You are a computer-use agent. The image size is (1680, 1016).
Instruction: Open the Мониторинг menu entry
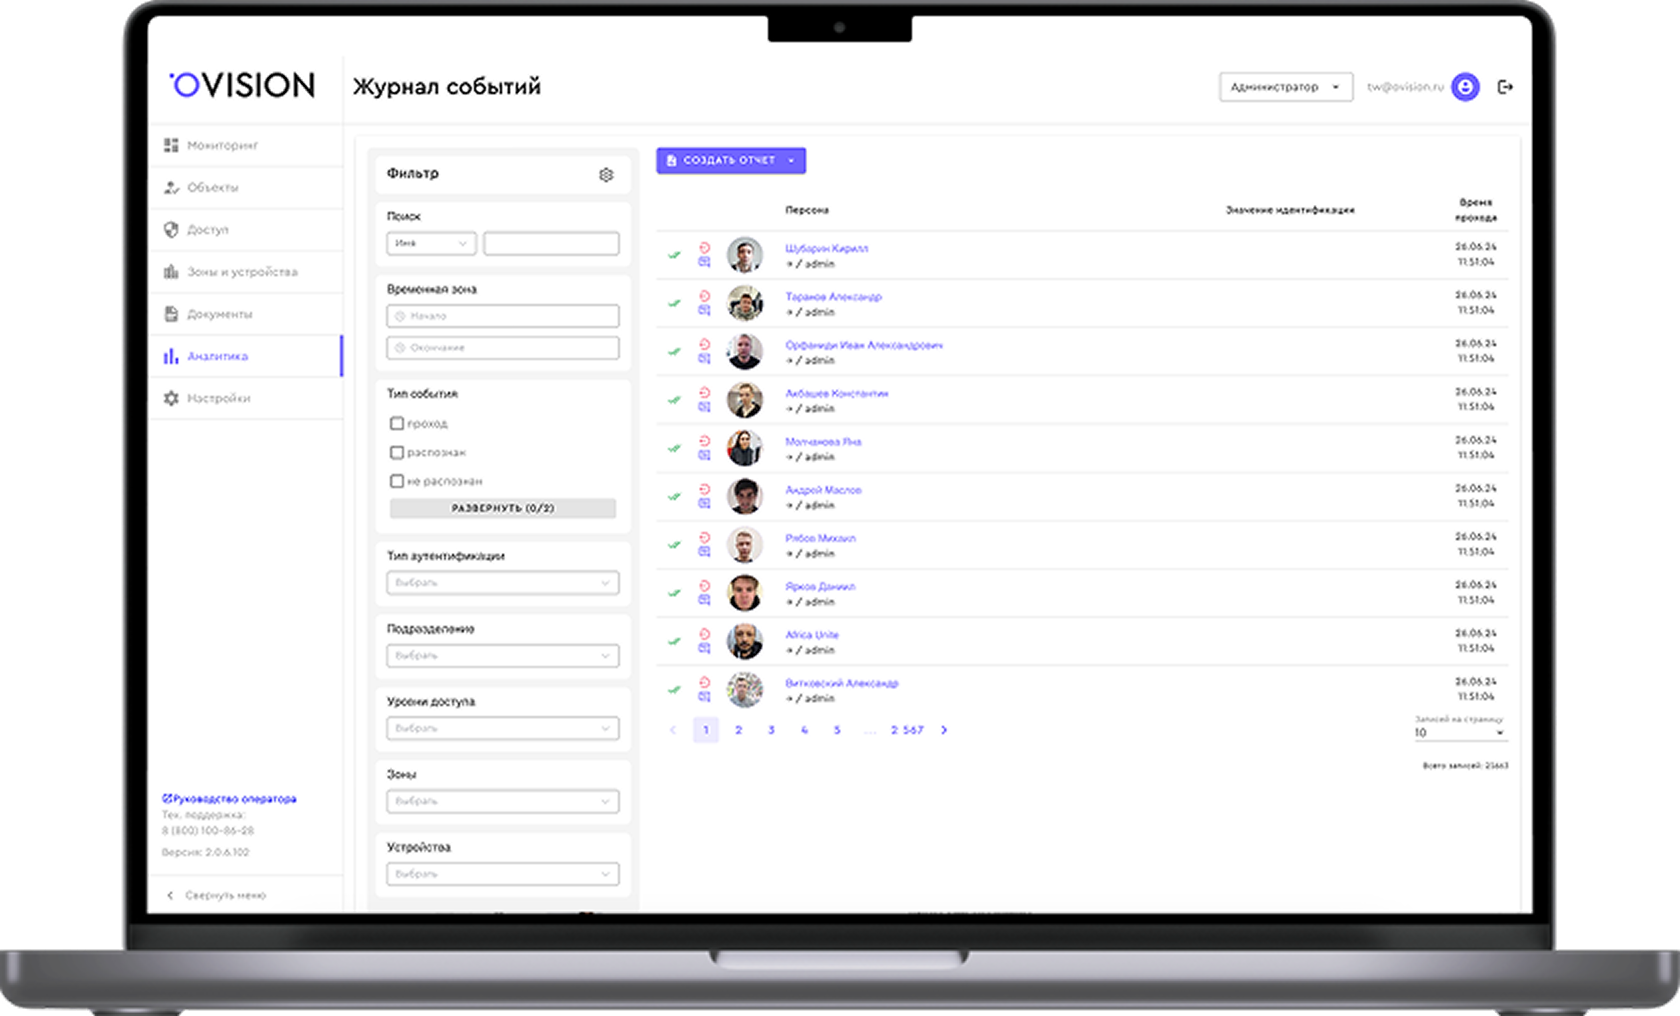pos(222,144)
